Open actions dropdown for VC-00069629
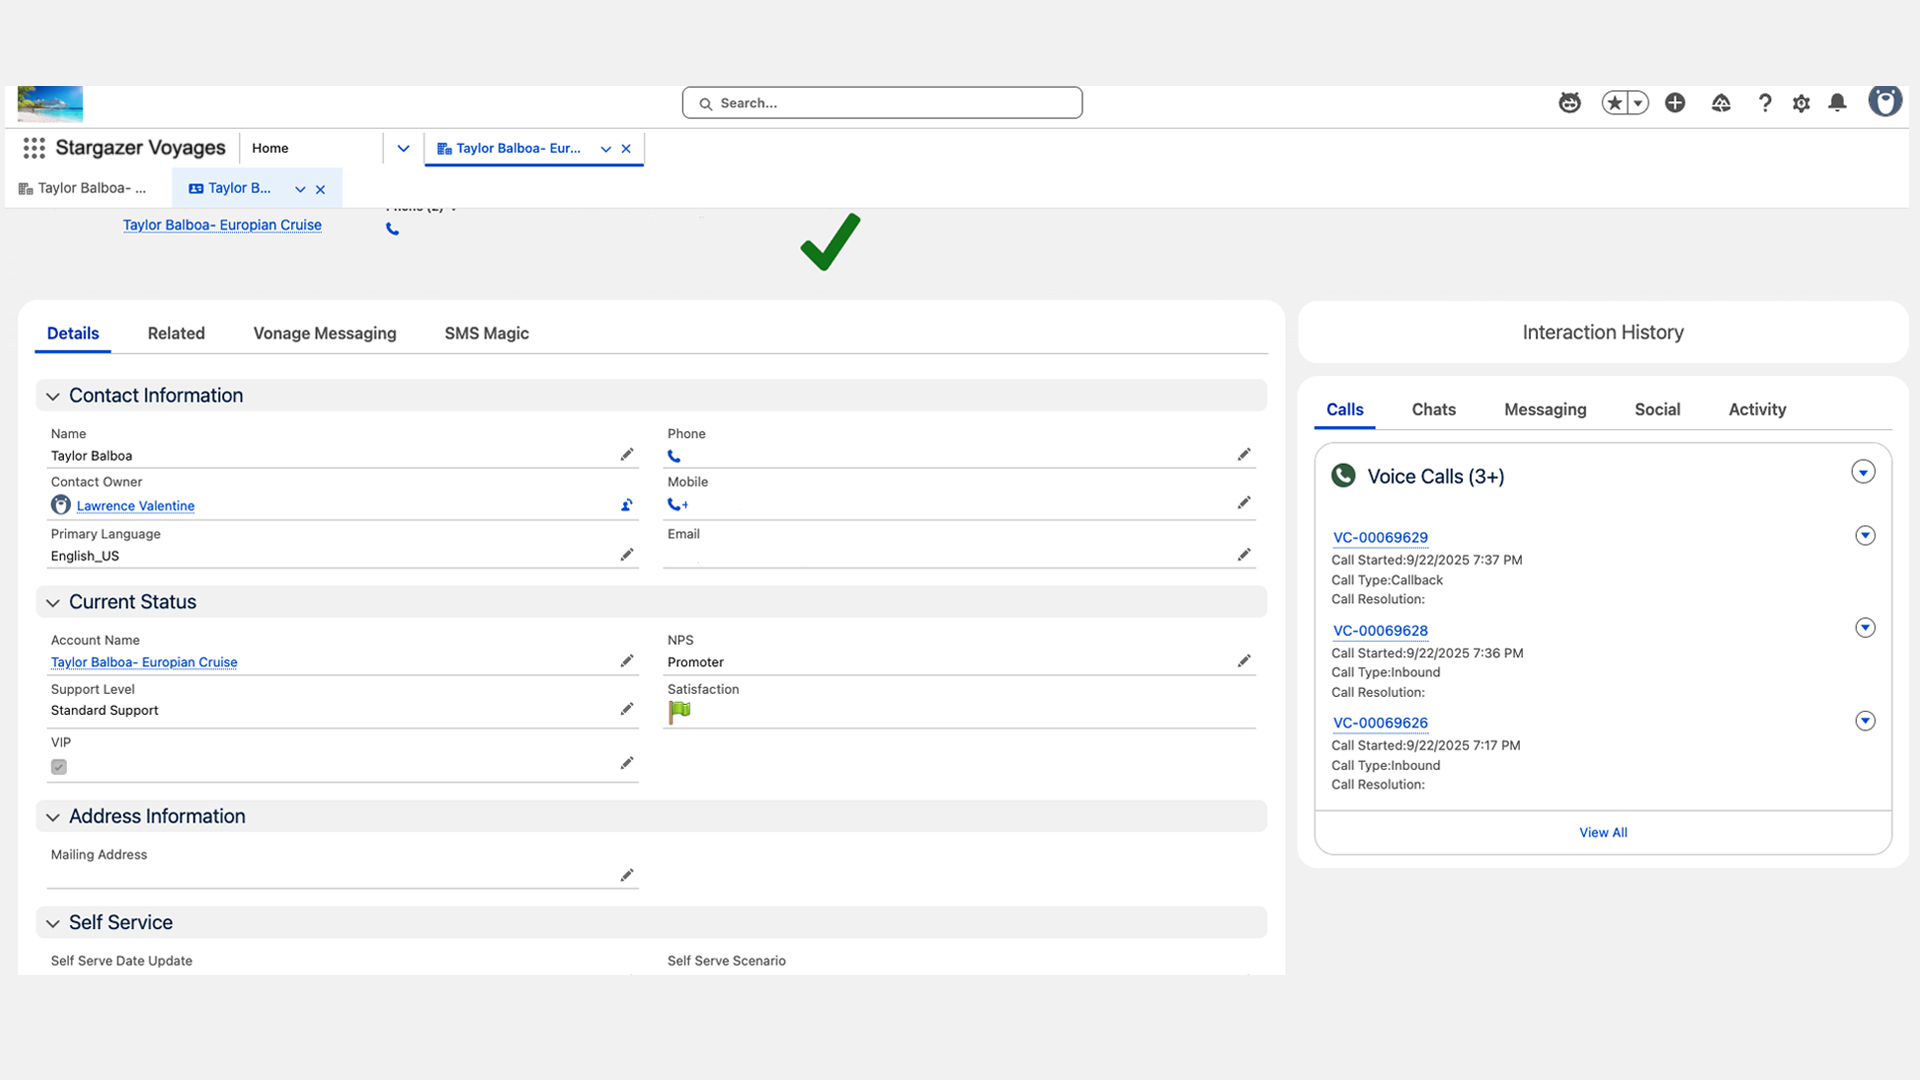 (1864, 536)
